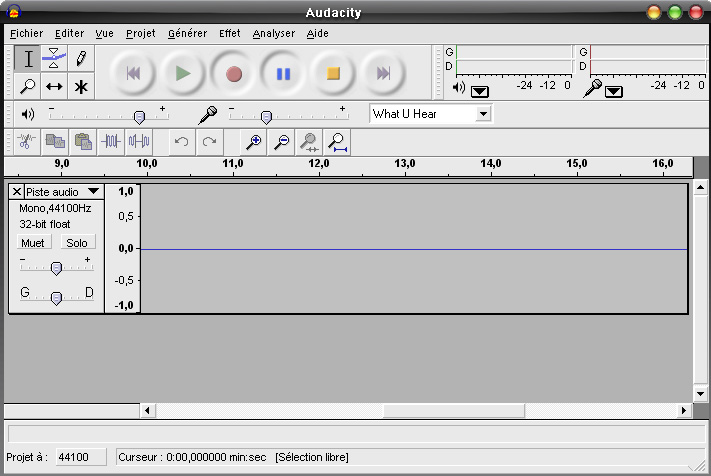
Task: Click horizontal scrollbar right arrow
Action: pyautogui.click(x=684, y=411)
